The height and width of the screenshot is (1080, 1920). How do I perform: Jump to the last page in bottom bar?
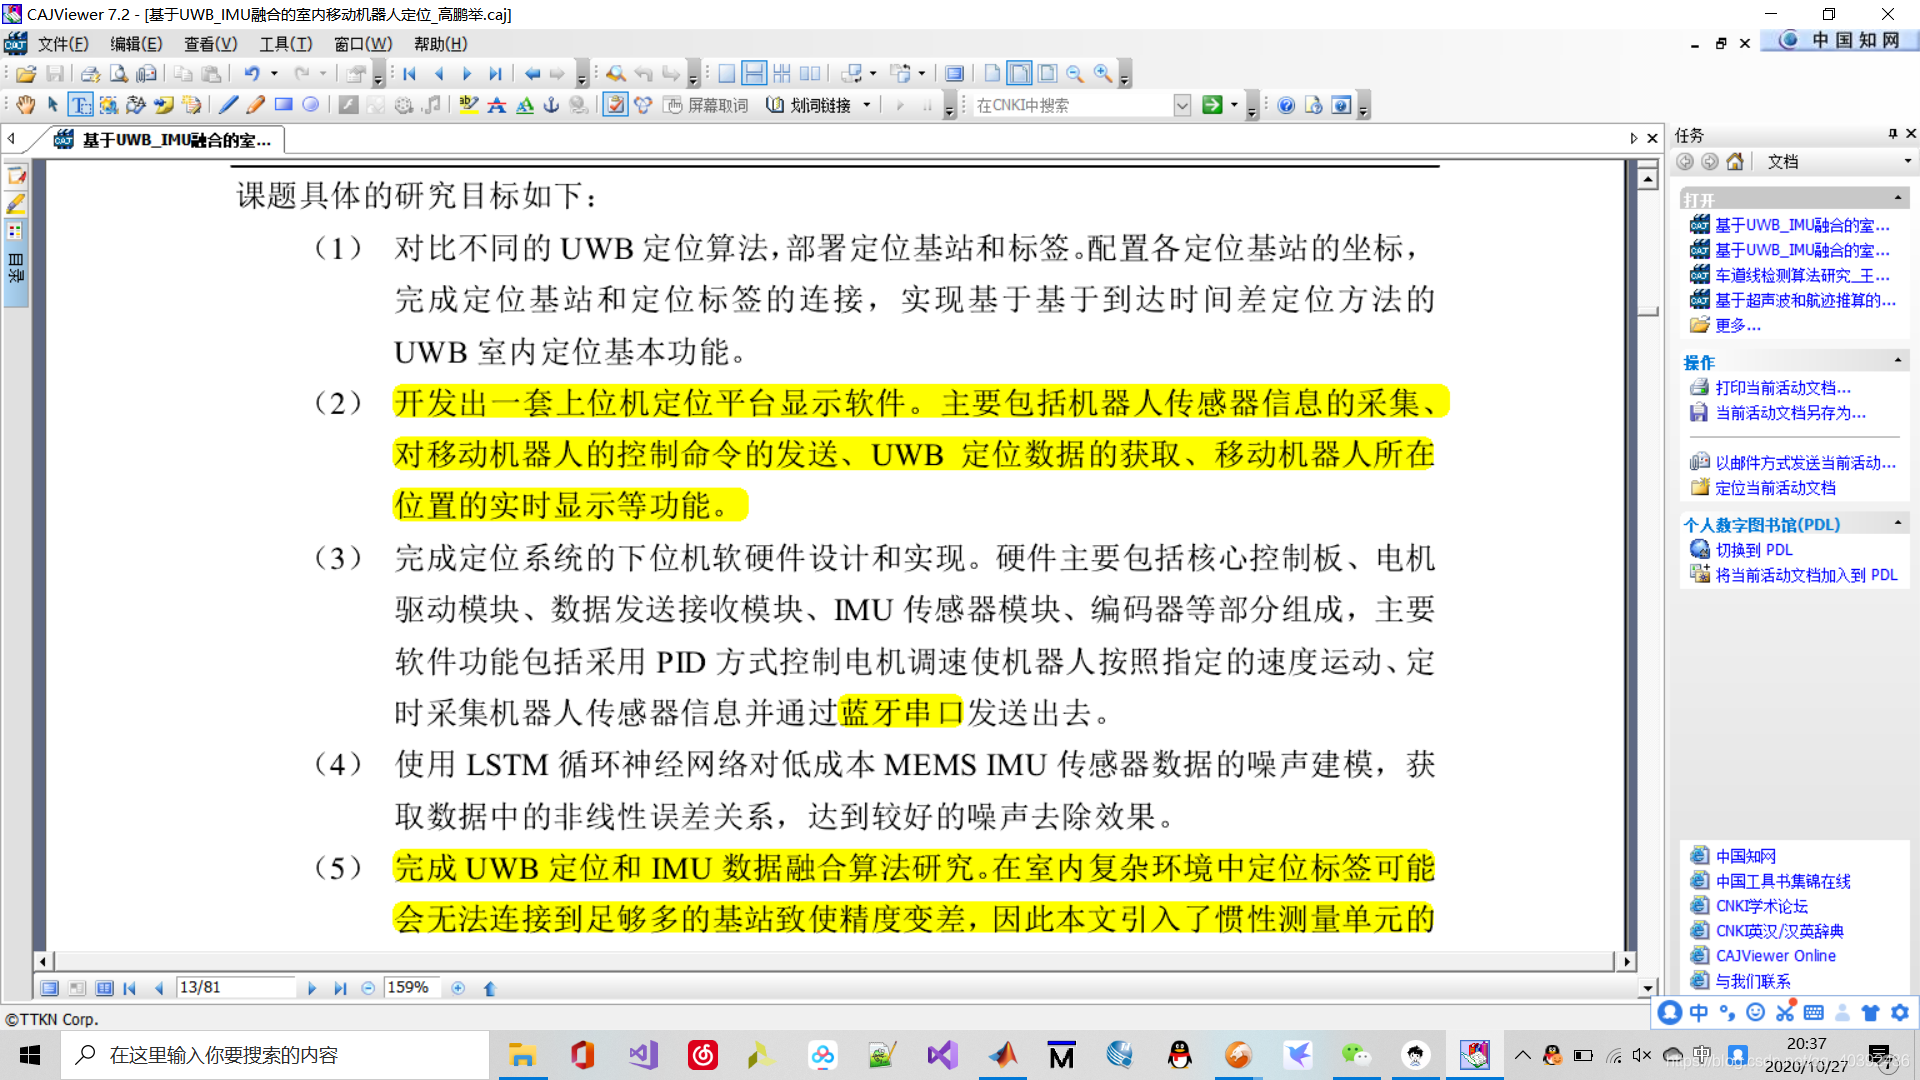click(340, 988)
